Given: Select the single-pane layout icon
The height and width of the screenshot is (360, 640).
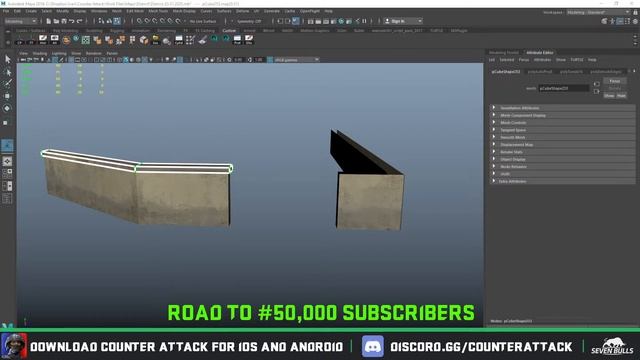Looking at the screenshot, I should tap(7, 161).
